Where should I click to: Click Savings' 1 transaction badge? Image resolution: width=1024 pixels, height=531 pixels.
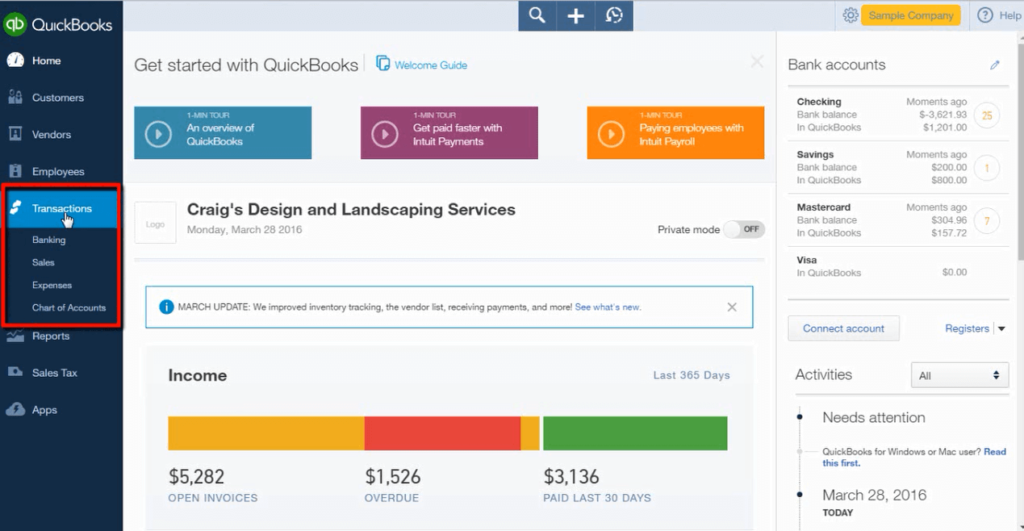[987, 169]
